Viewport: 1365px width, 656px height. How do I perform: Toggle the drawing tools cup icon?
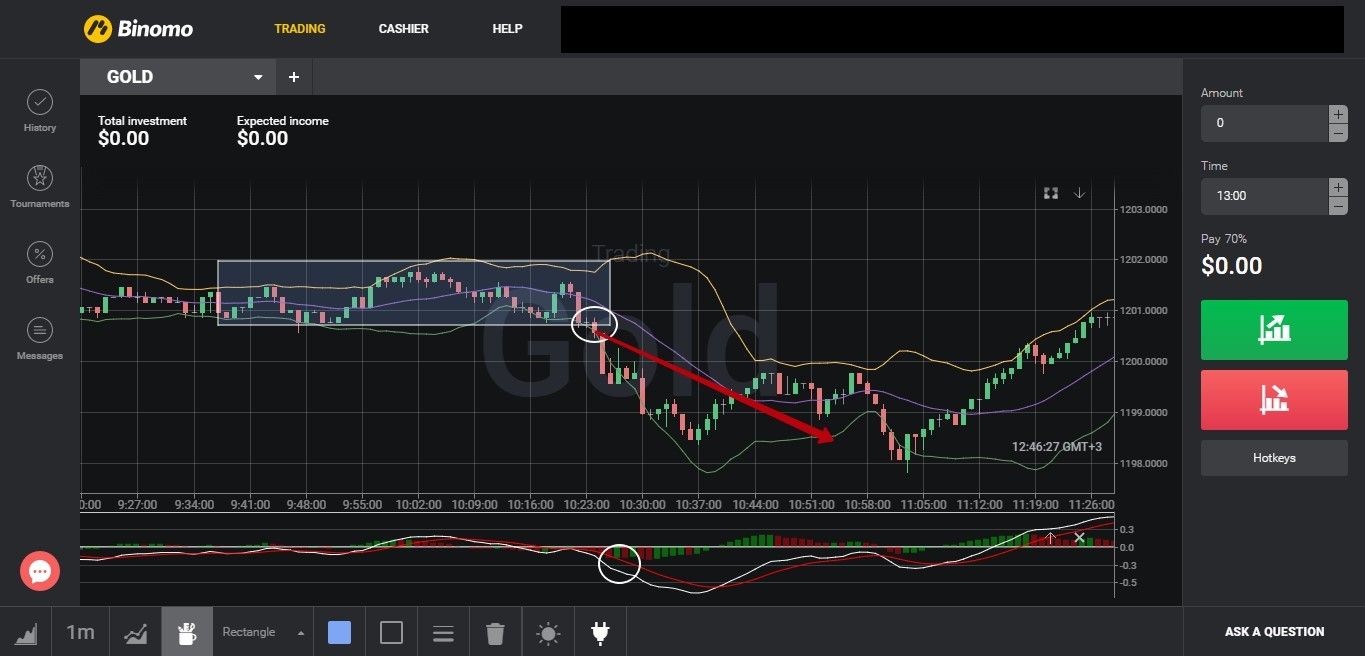187,632
